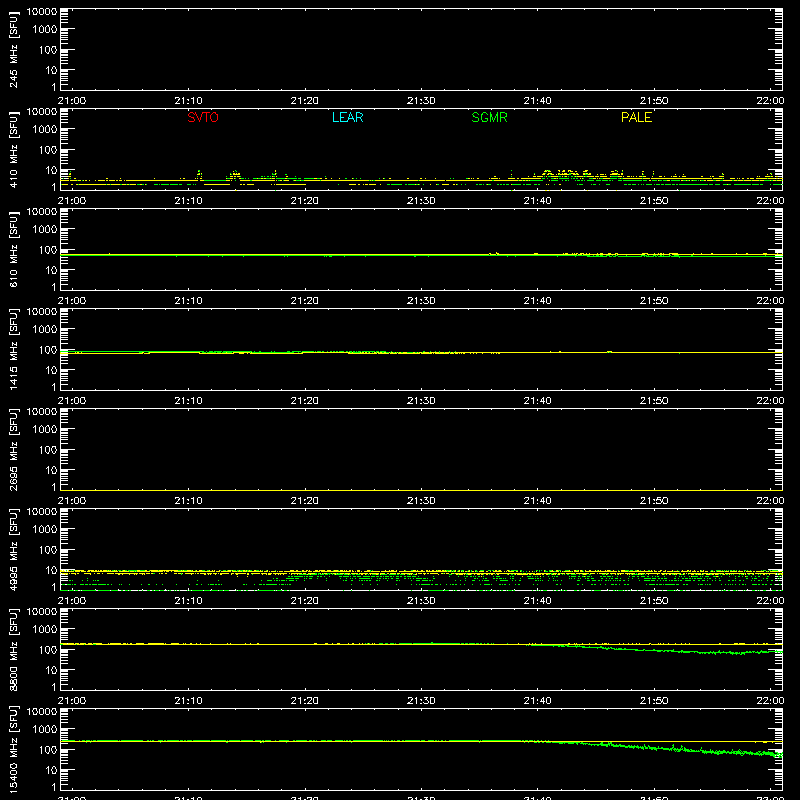
Task: Click 21:30 time label below 245 MHz panel
Action: point(421,101)
